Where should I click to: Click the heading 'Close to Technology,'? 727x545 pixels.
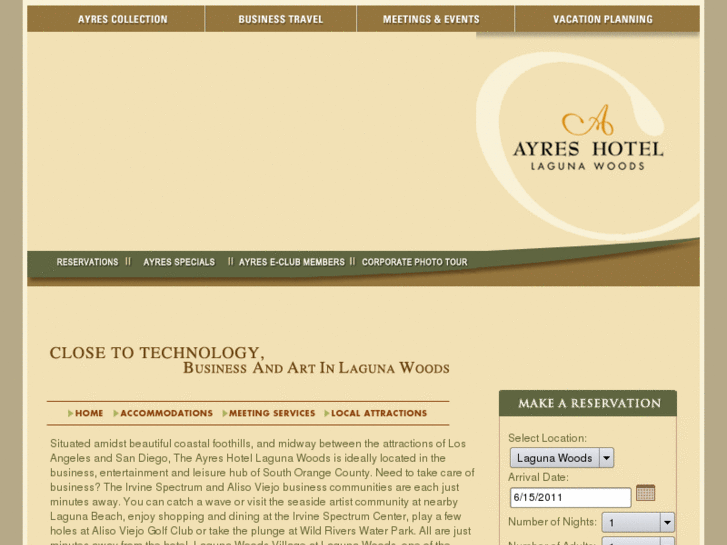pyautogui.click(x=157, y=353)
